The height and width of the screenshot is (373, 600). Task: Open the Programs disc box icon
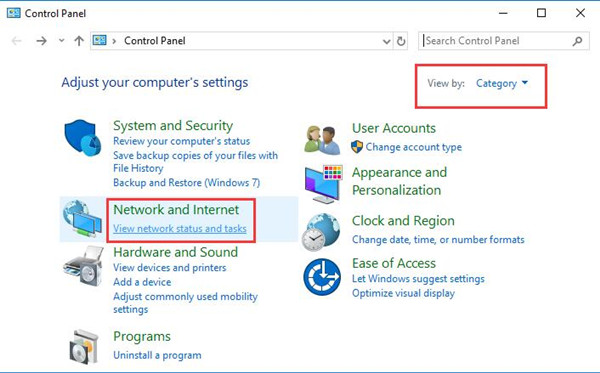pos(84,347)
